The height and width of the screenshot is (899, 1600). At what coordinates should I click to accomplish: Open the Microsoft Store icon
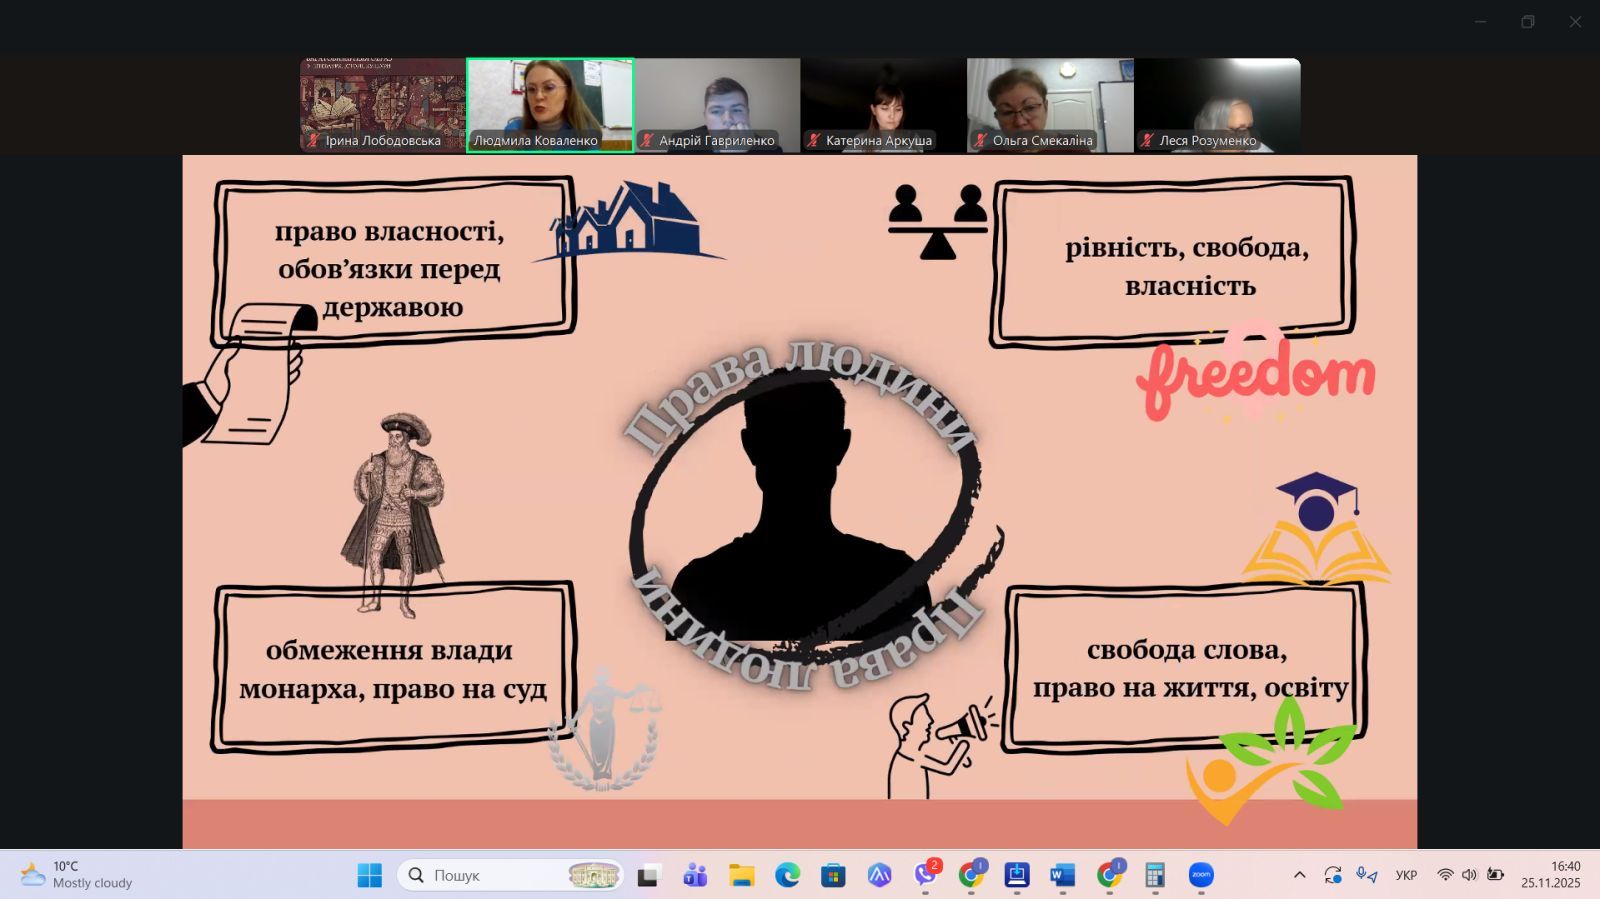tap(833, 875)
